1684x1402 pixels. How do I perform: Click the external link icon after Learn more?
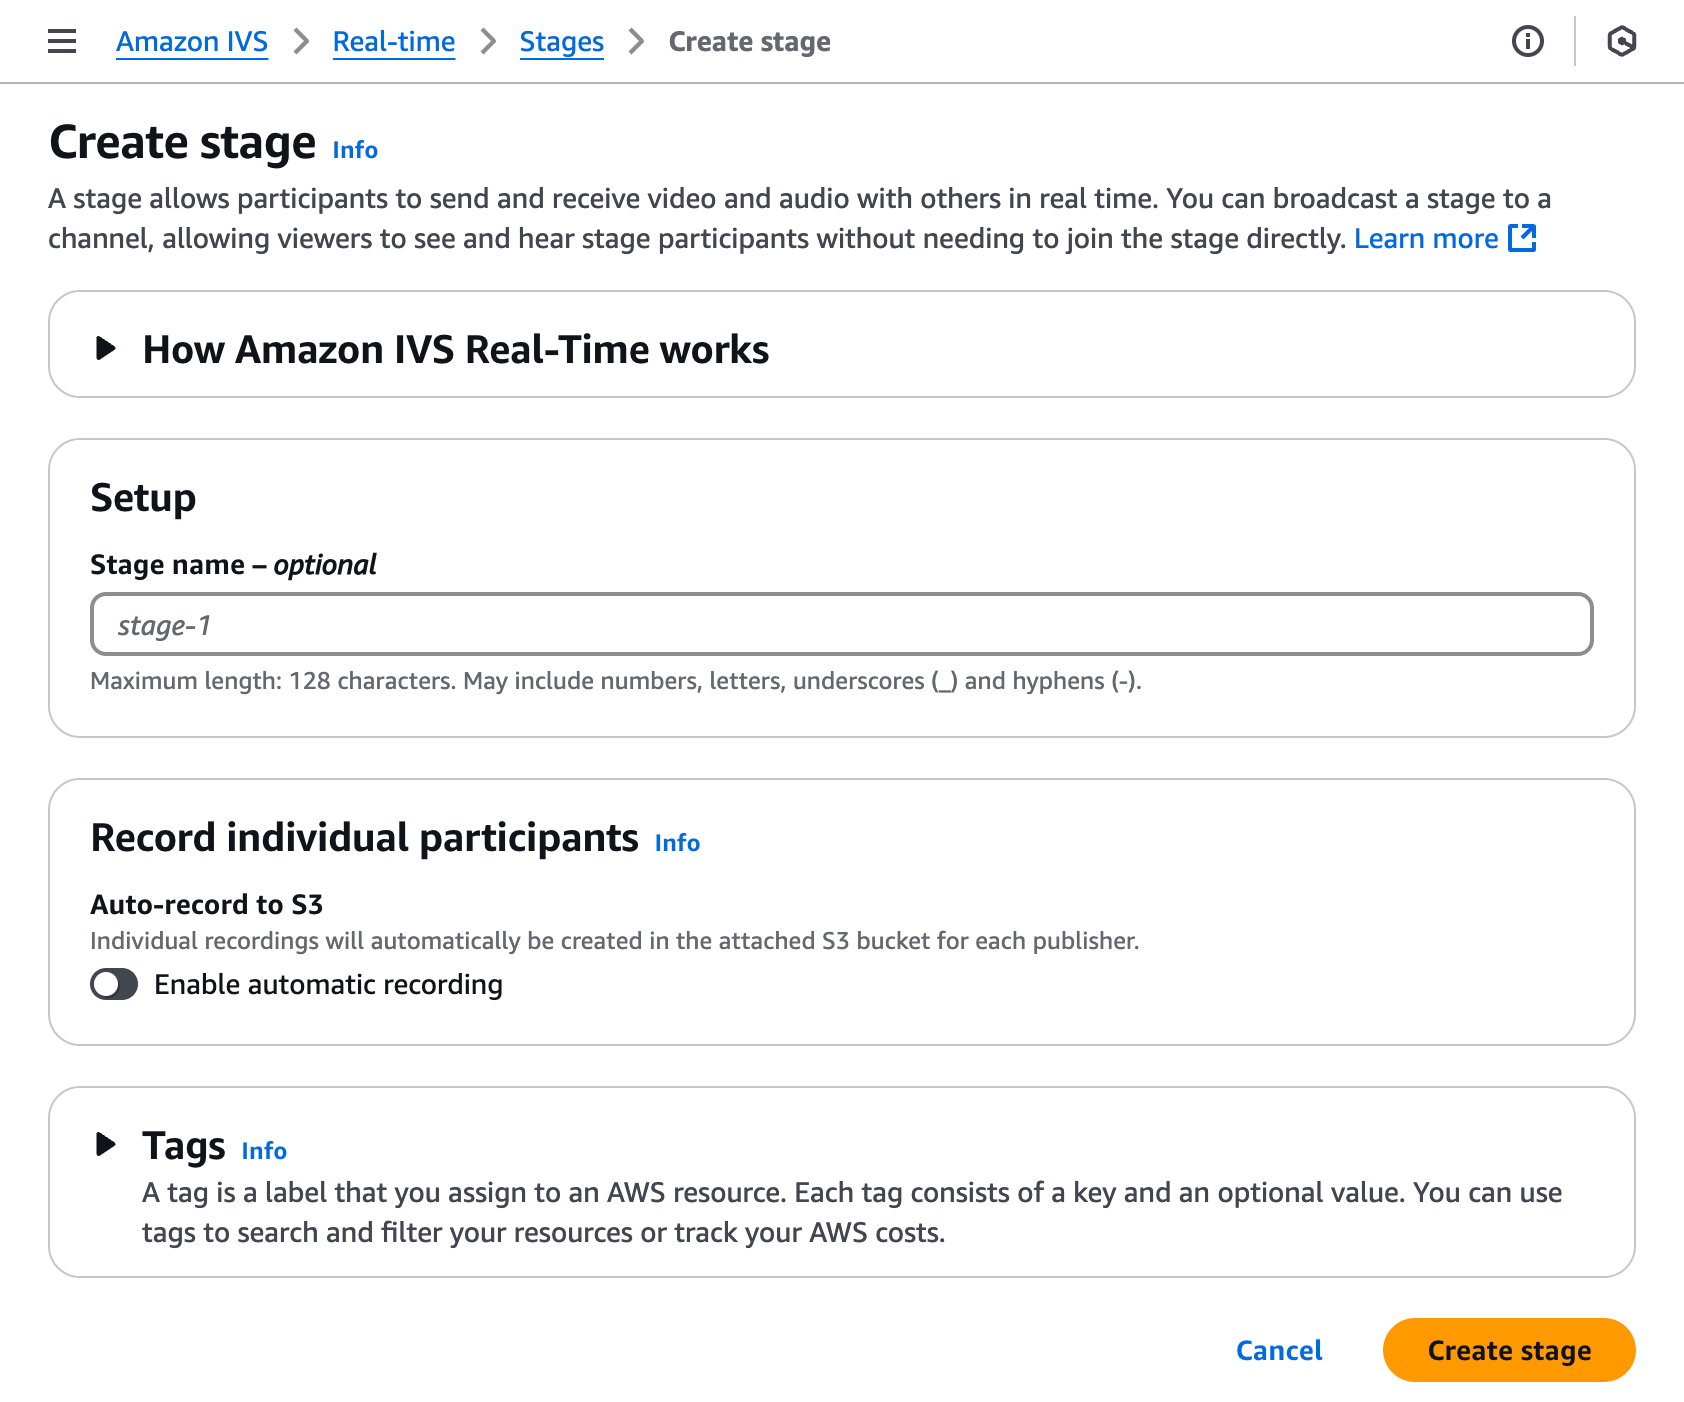[x=1522, y=238]
